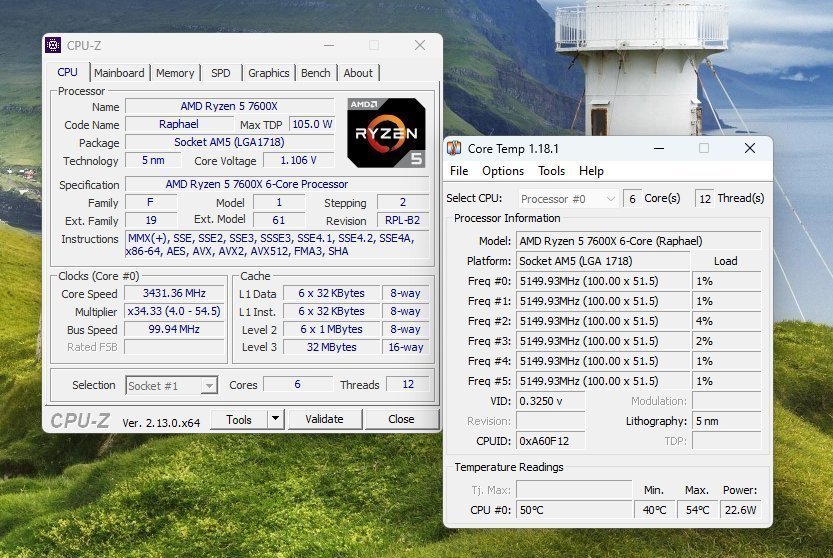Click the Level 3 associativity 16-way

tap(405, 348)
